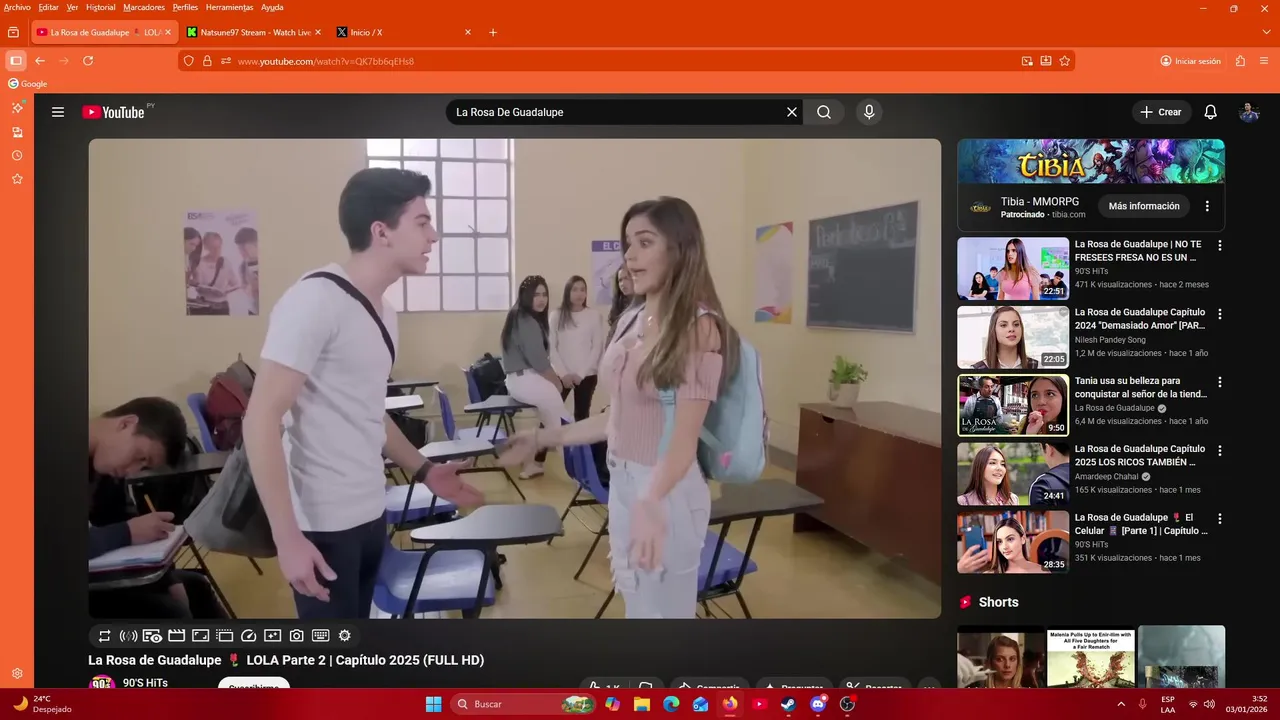This screenshot has width=1280, height=720.
Task: Open the pop-up player window icon
Action: pos(224,635)
